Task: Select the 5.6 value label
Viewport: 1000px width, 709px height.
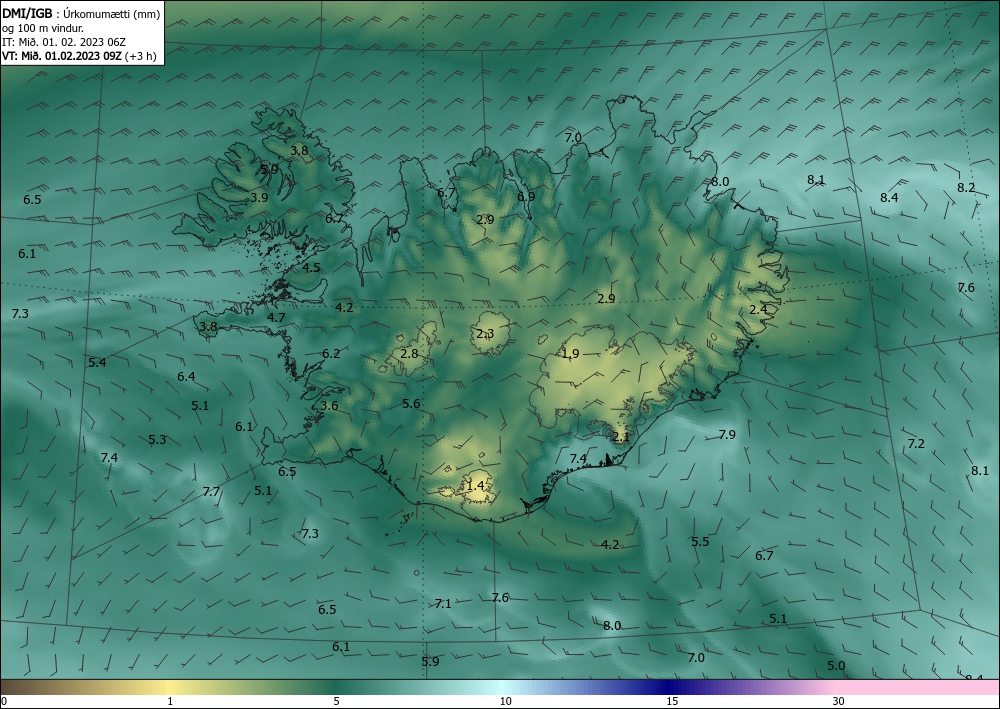Action: [411, 404]
